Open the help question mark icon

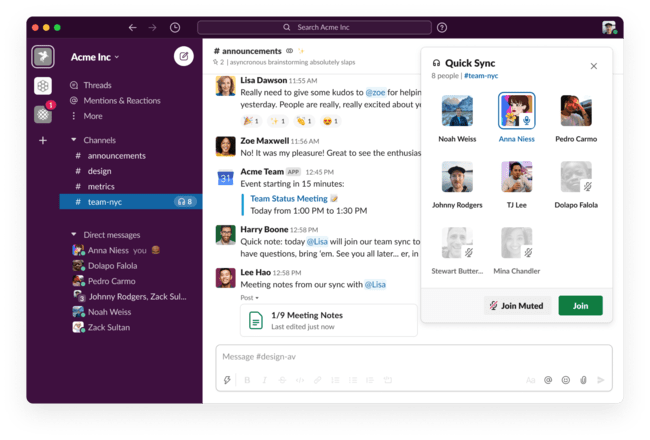coord(442,27)
